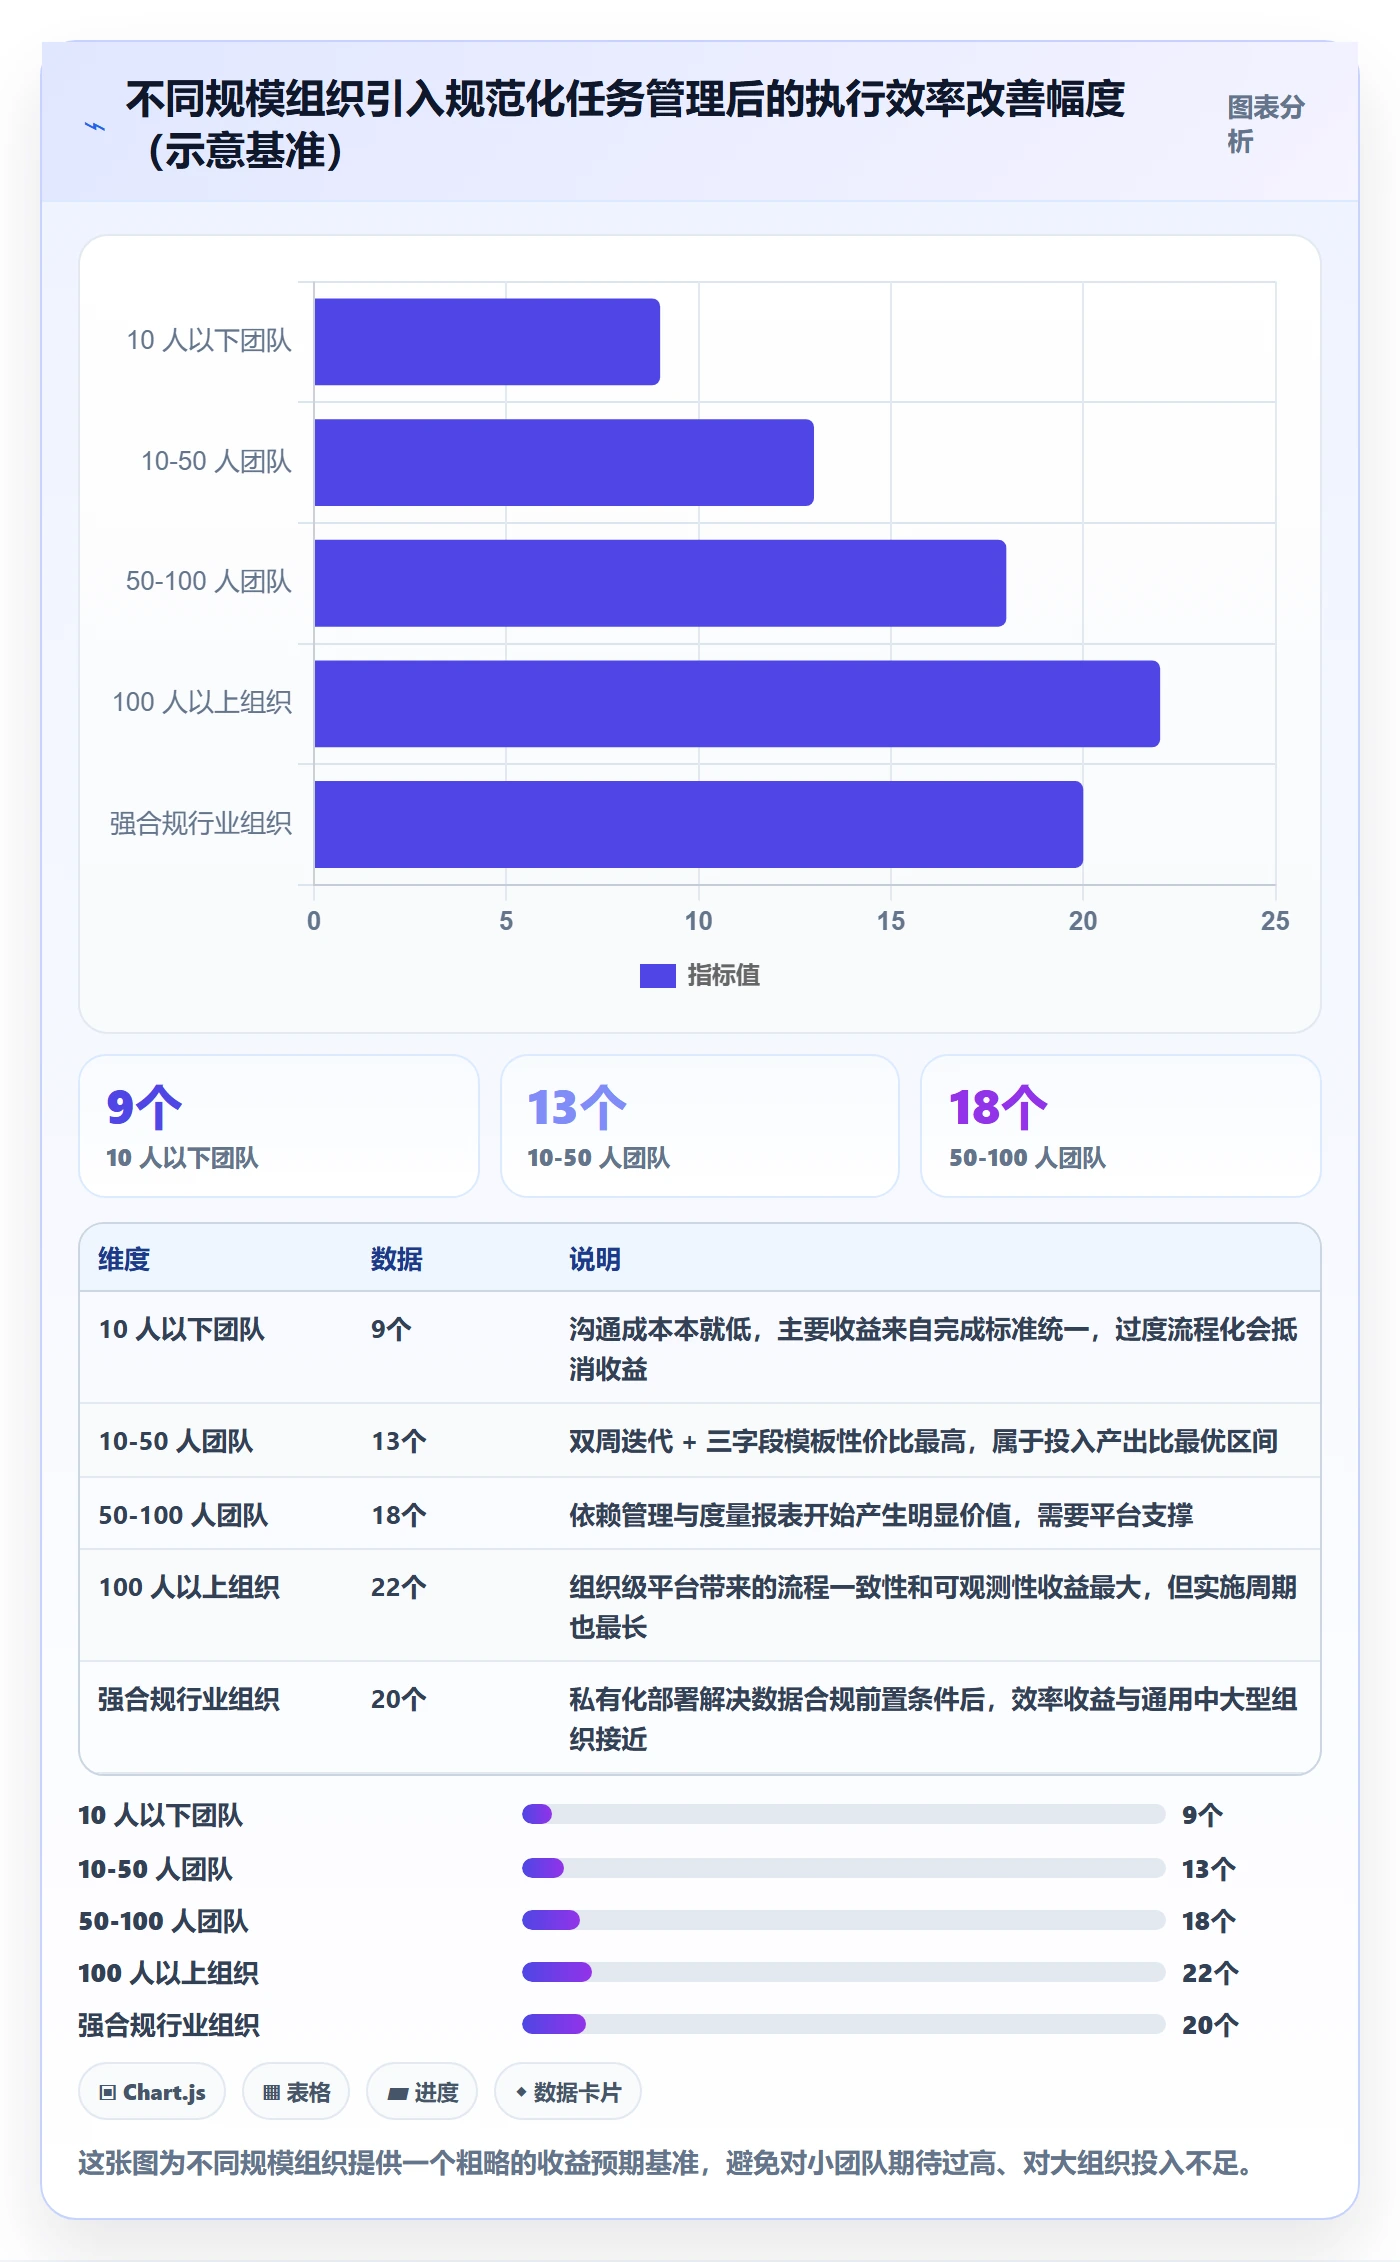Viewport: 1400px width, 2262px height.
Task: Click the 22个 table data cell
Action: tap(399, 1587)
